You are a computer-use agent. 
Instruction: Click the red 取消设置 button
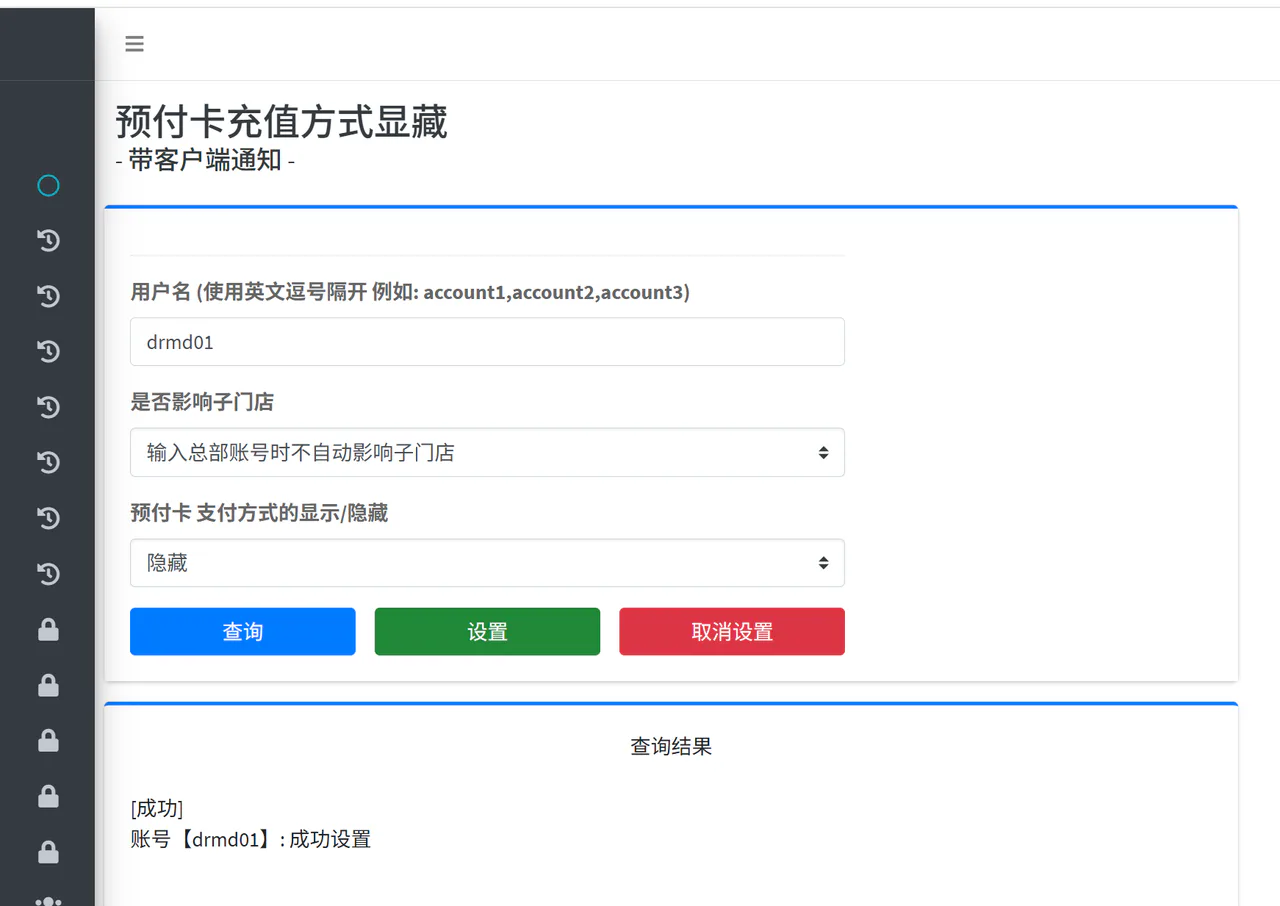click(x=732, y=632)
